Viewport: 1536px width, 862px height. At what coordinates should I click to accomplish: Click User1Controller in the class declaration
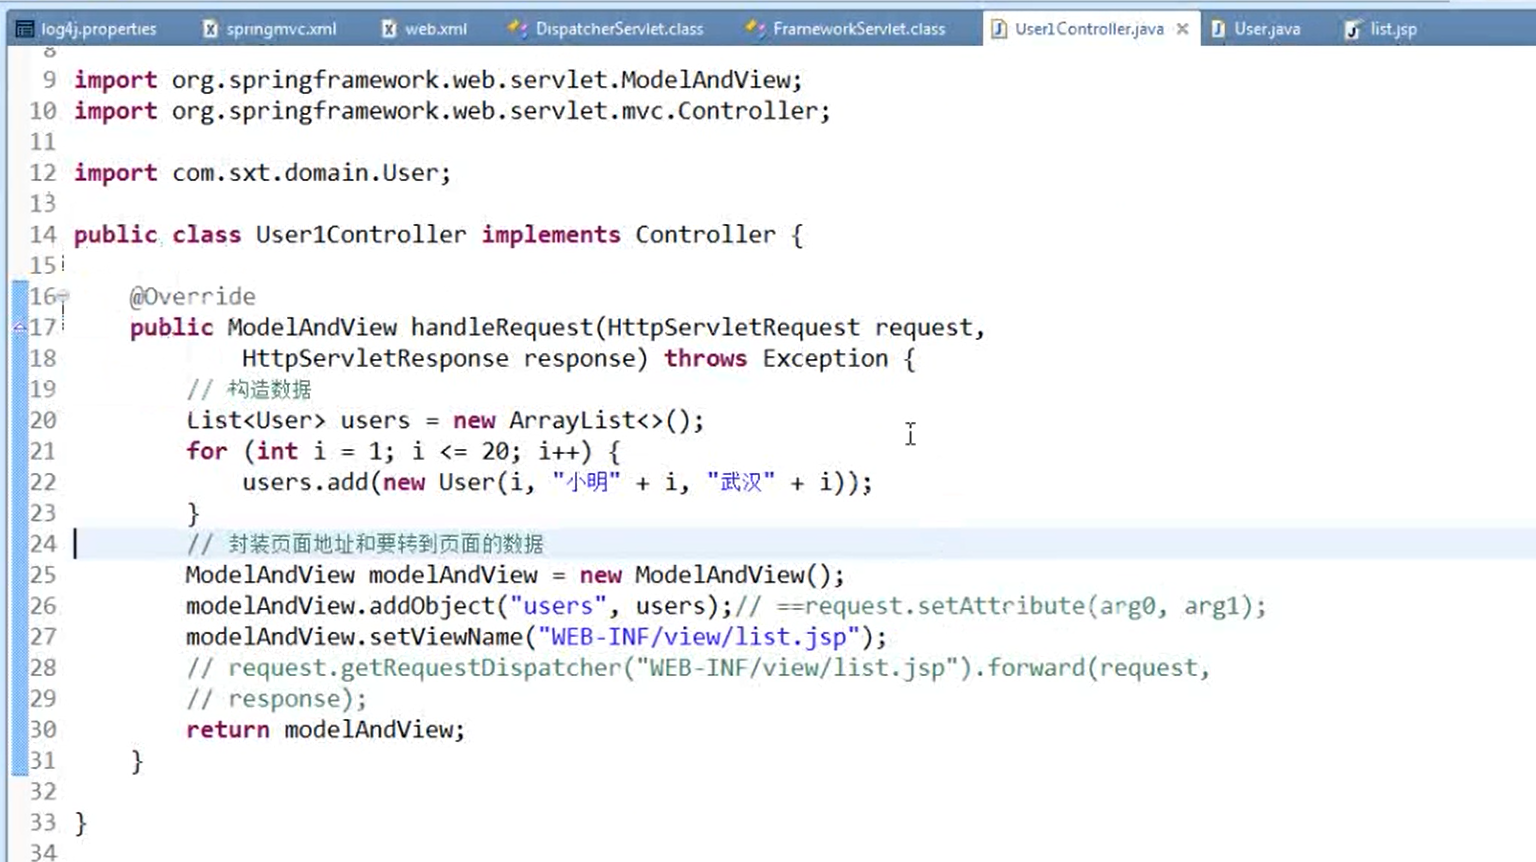click(361, 235)
